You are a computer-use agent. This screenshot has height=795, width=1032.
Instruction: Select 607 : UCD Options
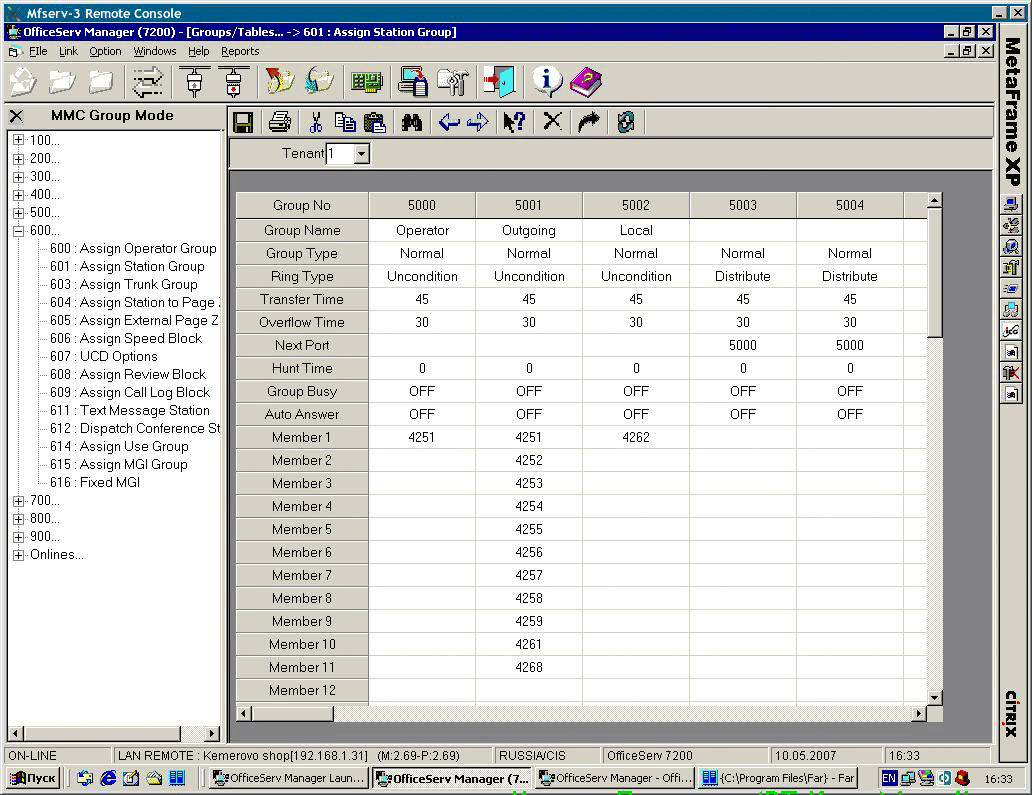tap(104, 356)
